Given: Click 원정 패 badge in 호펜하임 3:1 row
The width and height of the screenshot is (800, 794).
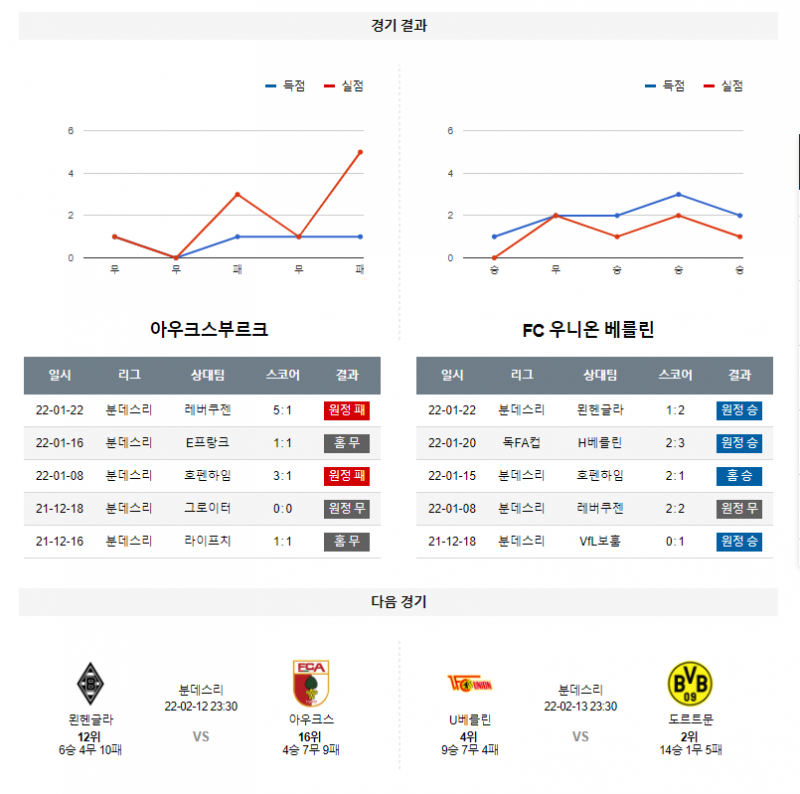Looking at the screenshot, I should [347, 476].
